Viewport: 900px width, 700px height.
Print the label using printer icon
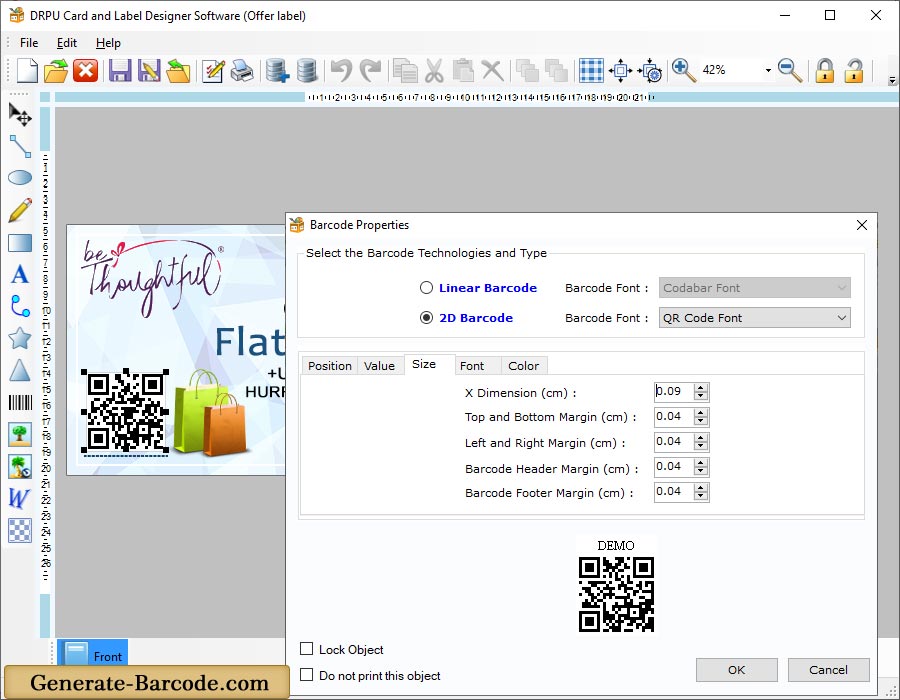[x=242, y=71]
